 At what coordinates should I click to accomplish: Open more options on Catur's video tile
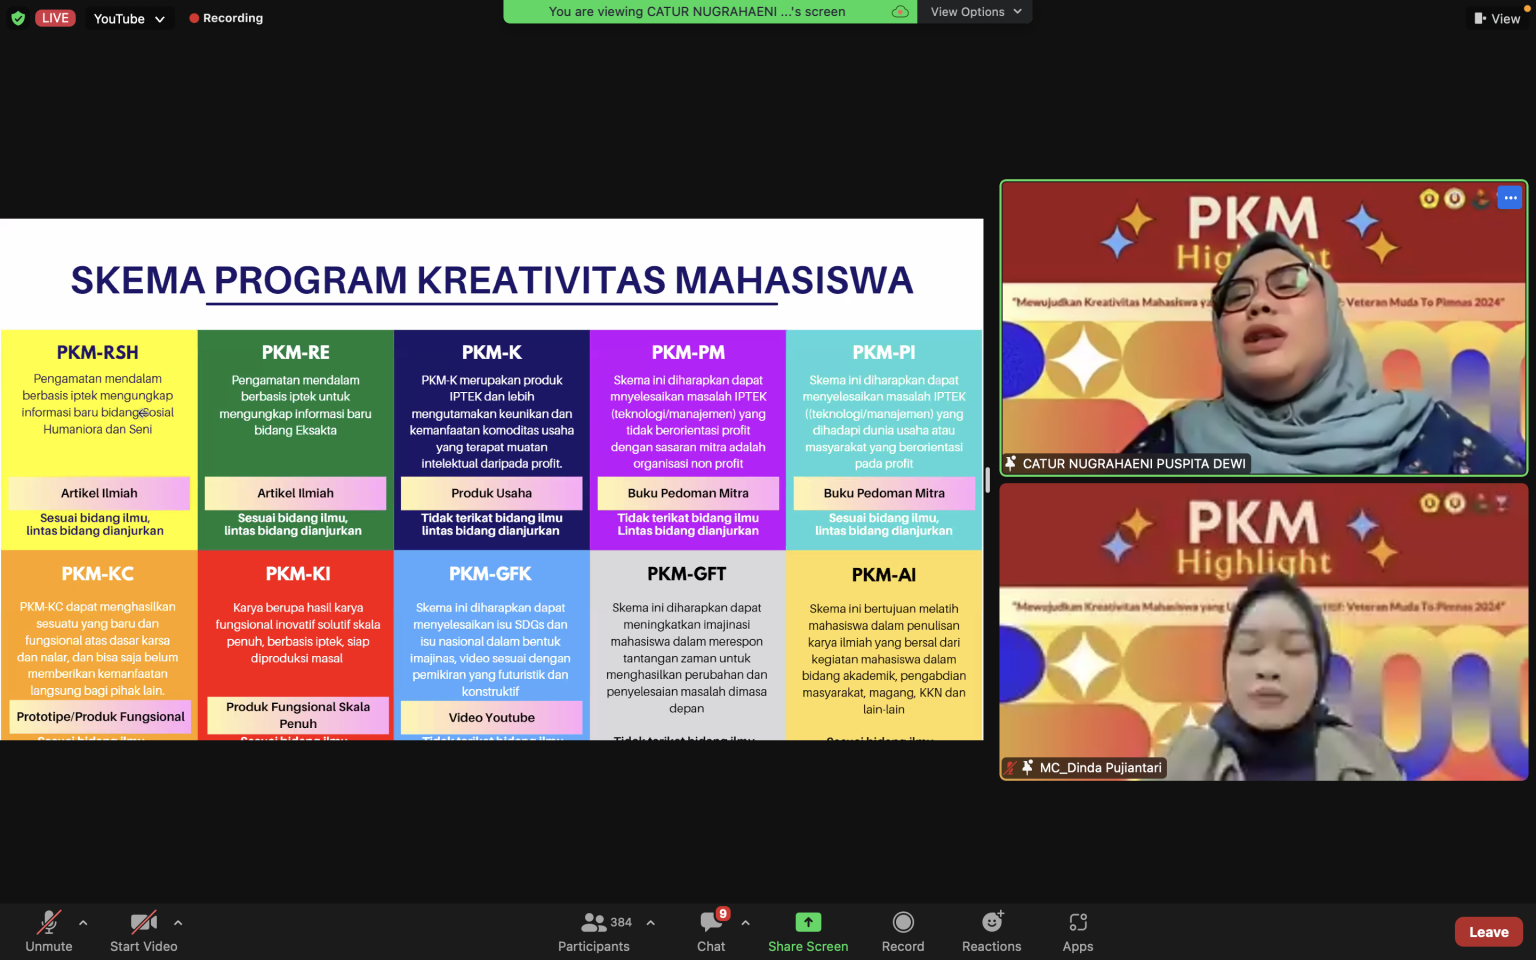coord(1510,197)
